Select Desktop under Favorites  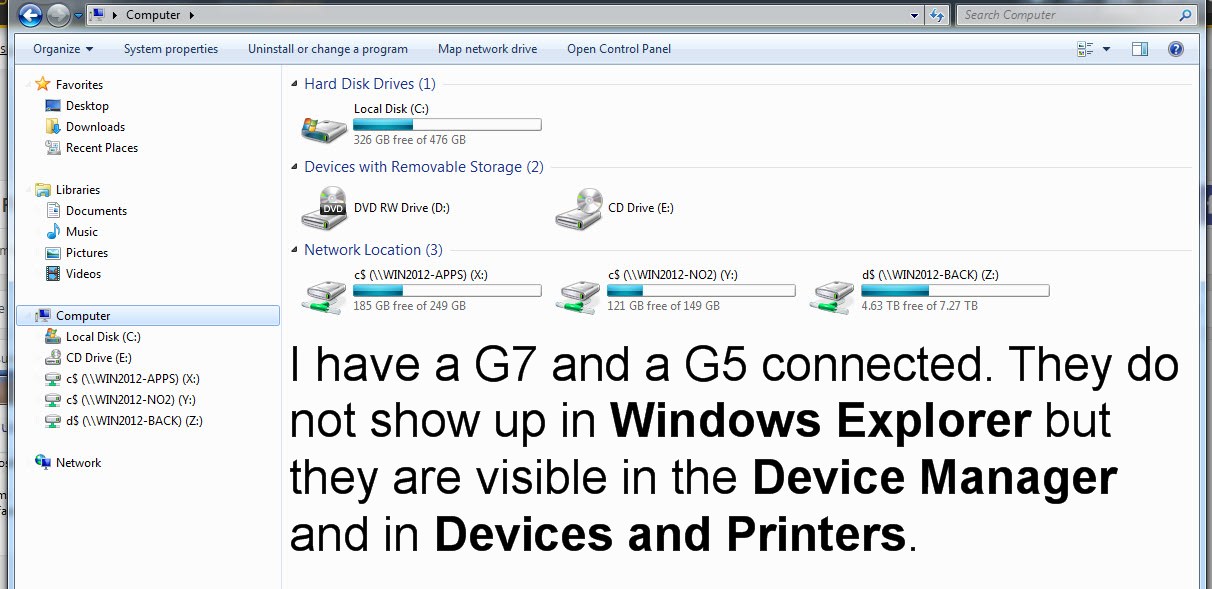87,106
